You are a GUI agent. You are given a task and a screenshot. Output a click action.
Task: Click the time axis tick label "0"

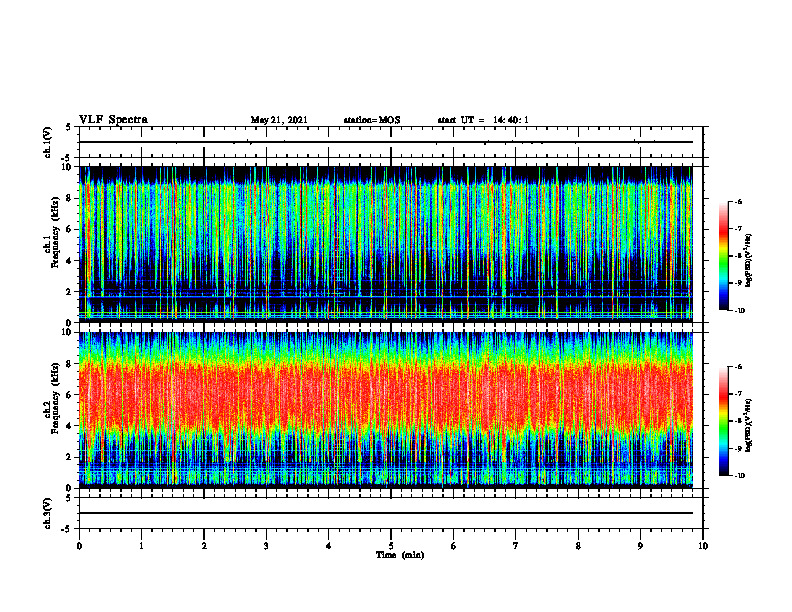point(79,546)
